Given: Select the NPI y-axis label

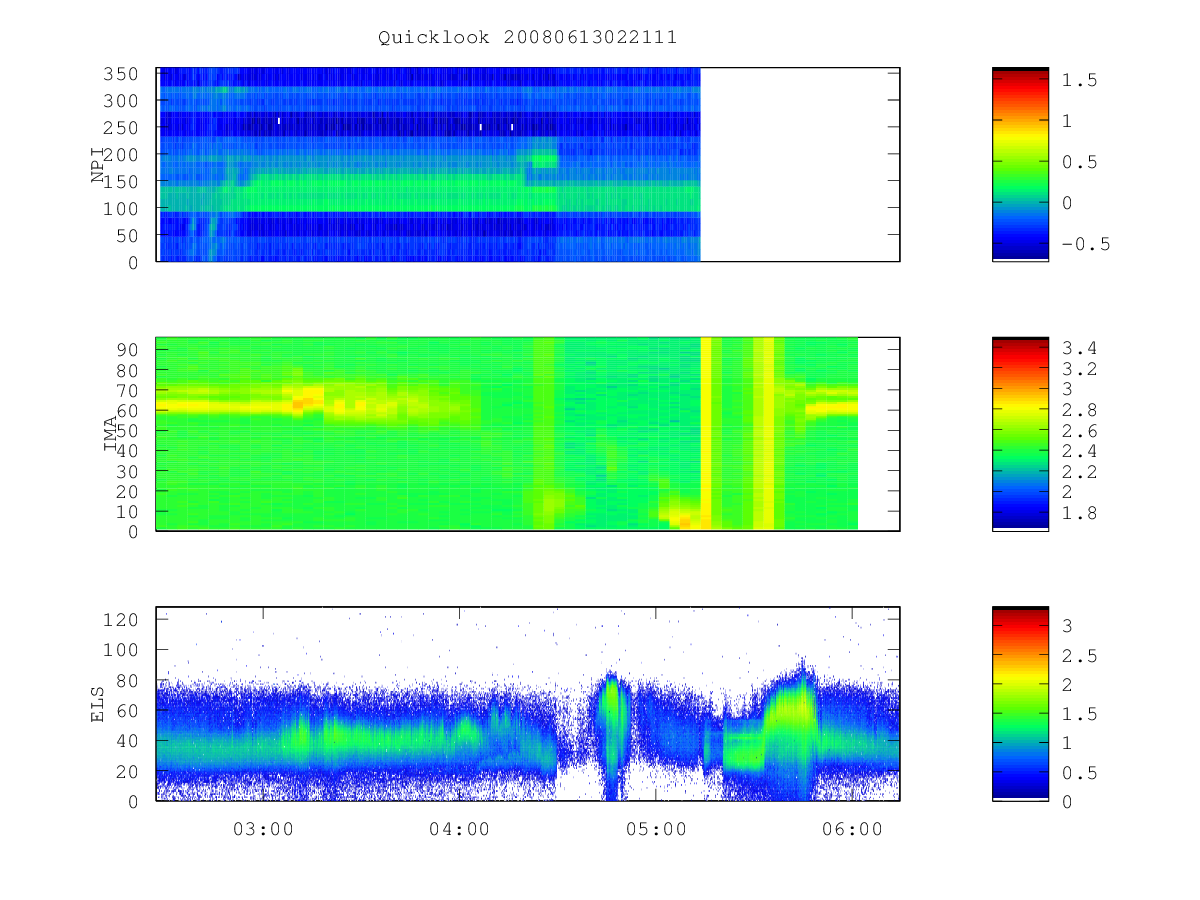Looking at the screenshot, I should coord(98,165).
